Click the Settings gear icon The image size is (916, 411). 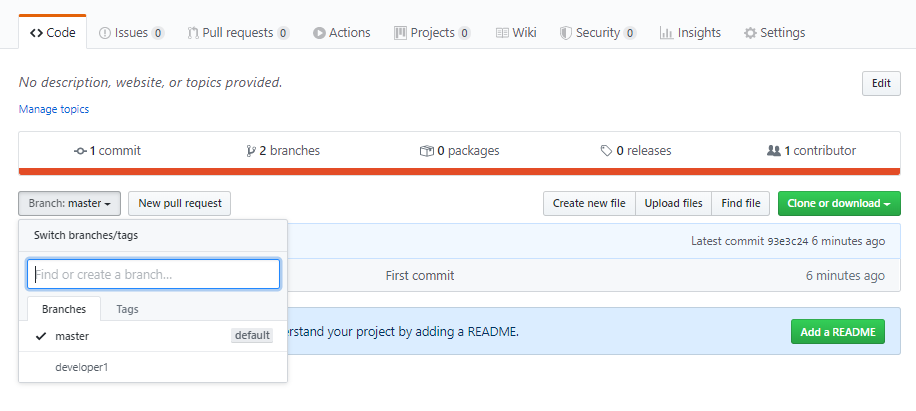point(750,33)
